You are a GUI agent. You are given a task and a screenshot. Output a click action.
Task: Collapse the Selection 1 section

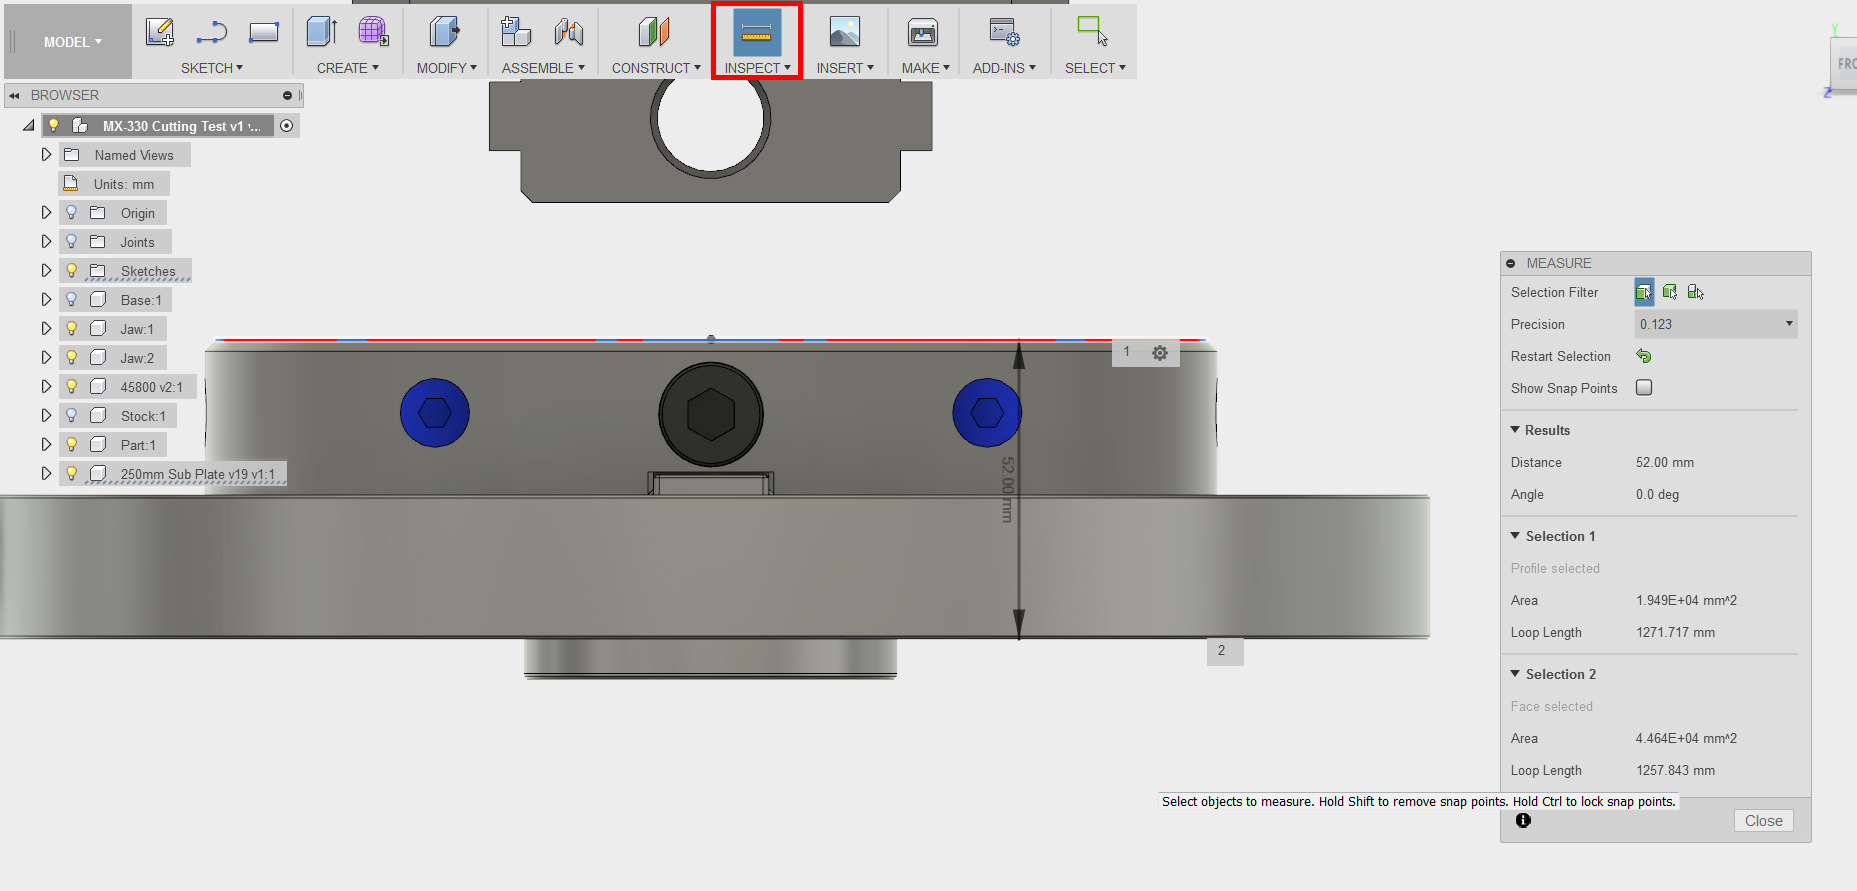pyautogui.click(x=1515, y=536)
